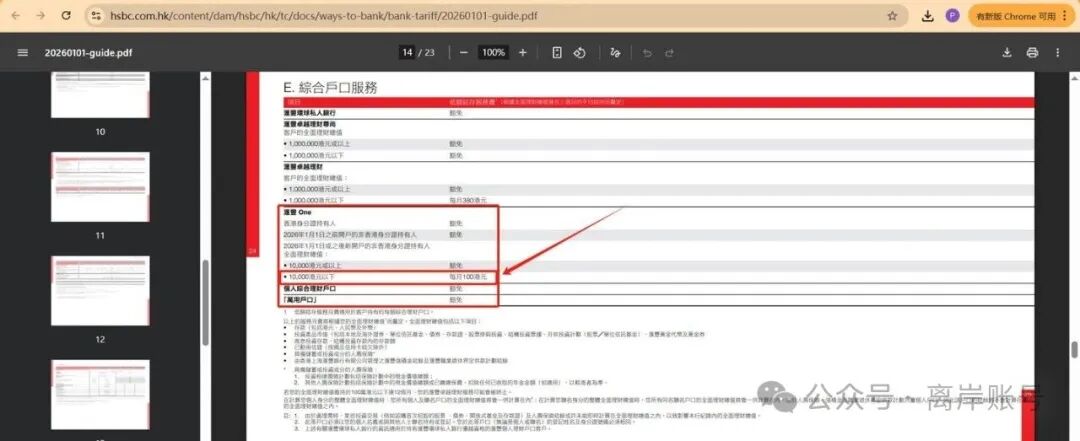Open page 13 thumbnail
Screen dimensions: 1080x441
click(x=100, y=394)
